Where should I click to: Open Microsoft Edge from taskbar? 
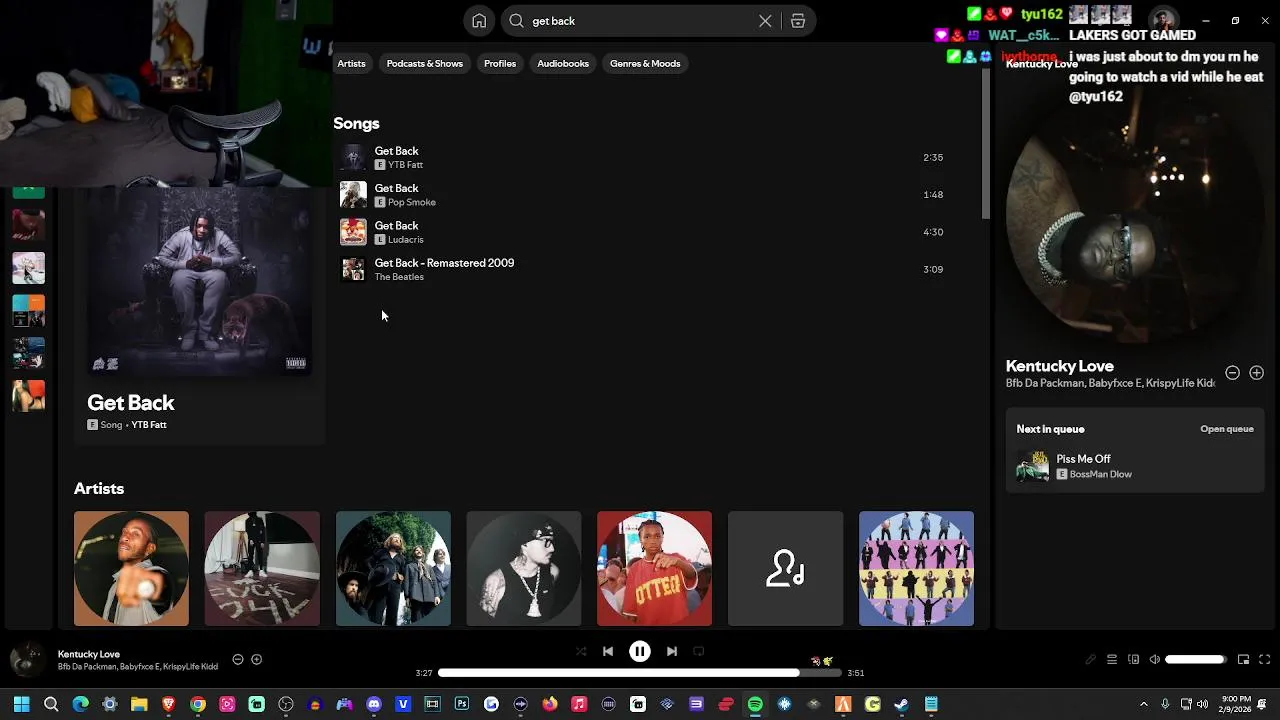click(x=81, y=704)
